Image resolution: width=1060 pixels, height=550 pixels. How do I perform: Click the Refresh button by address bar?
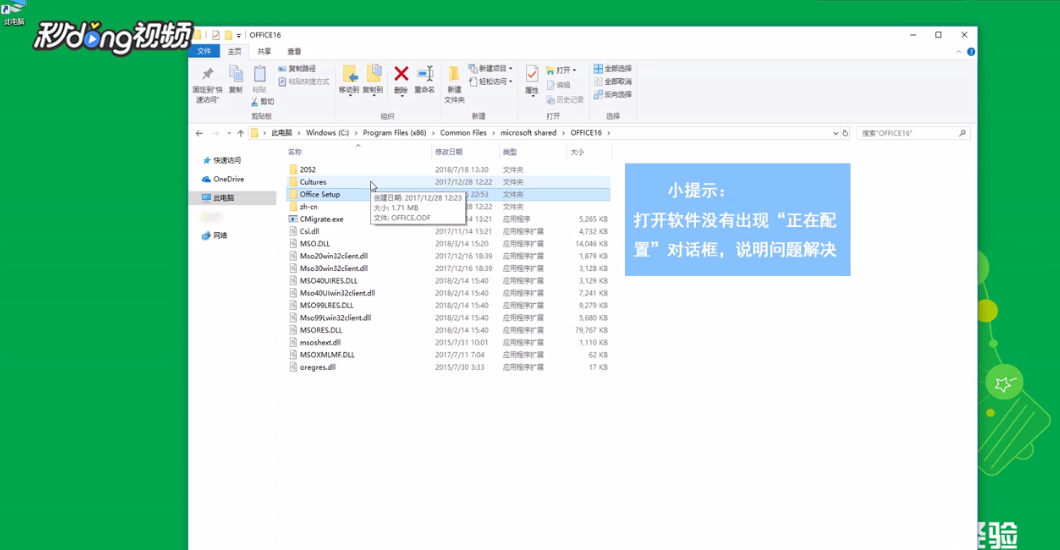(845, 133)
